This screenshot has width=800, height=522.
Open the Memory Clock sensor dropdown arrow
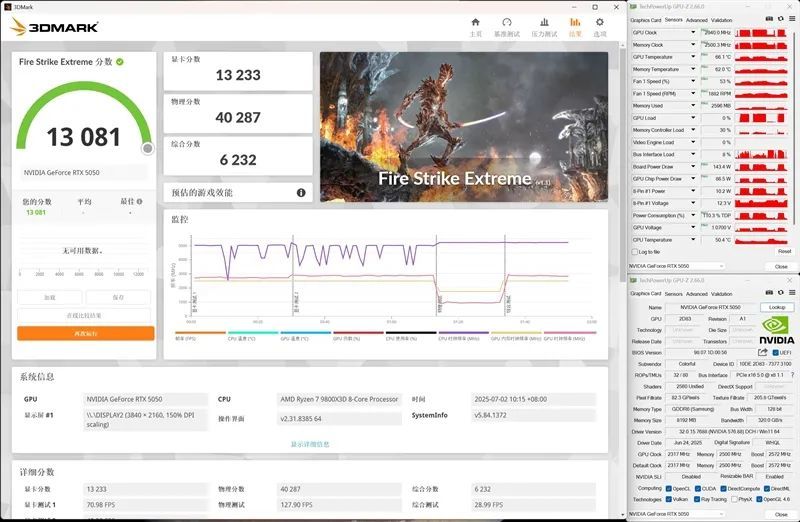click(693, 44)
